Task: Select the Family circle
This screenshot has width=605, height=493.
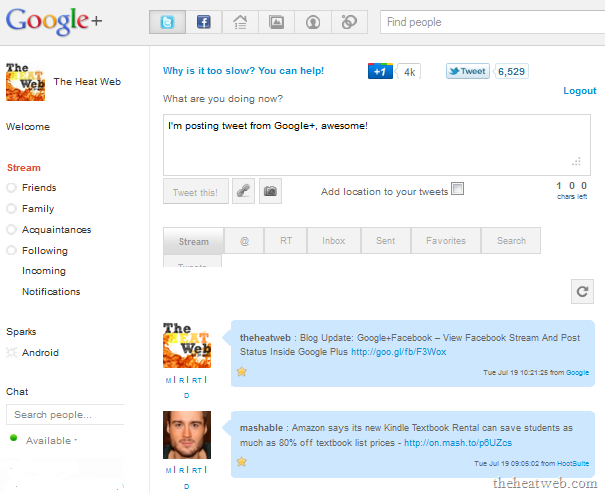Action: (11, 209)
